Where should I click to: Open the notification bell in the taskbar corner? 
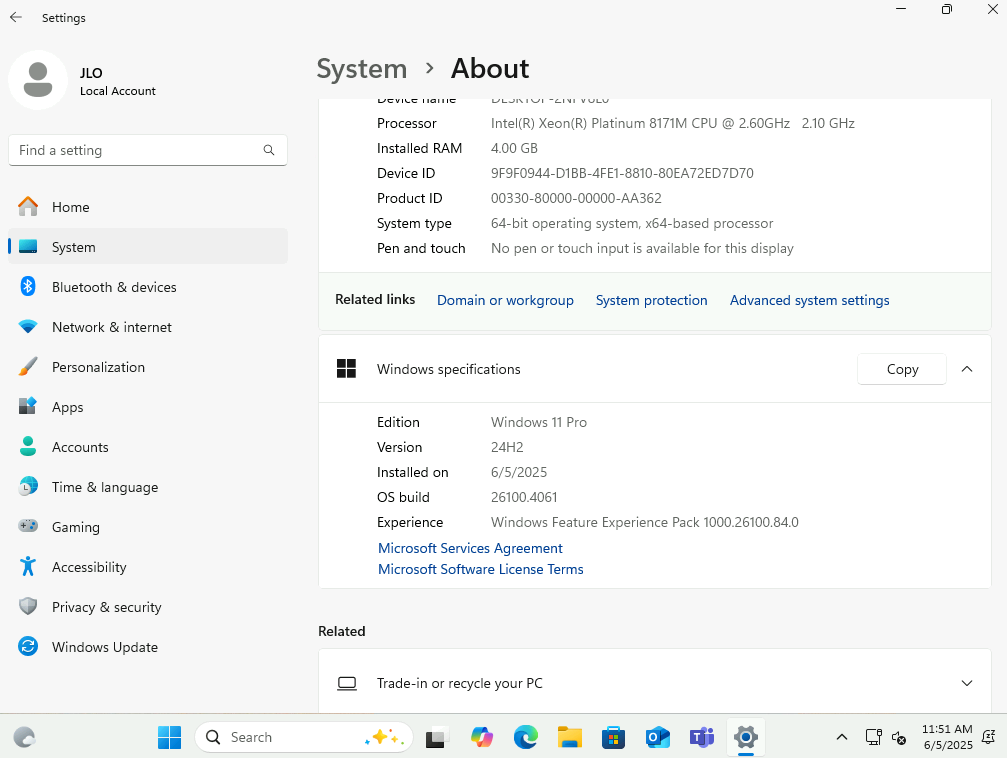click(x=989, y=737)
